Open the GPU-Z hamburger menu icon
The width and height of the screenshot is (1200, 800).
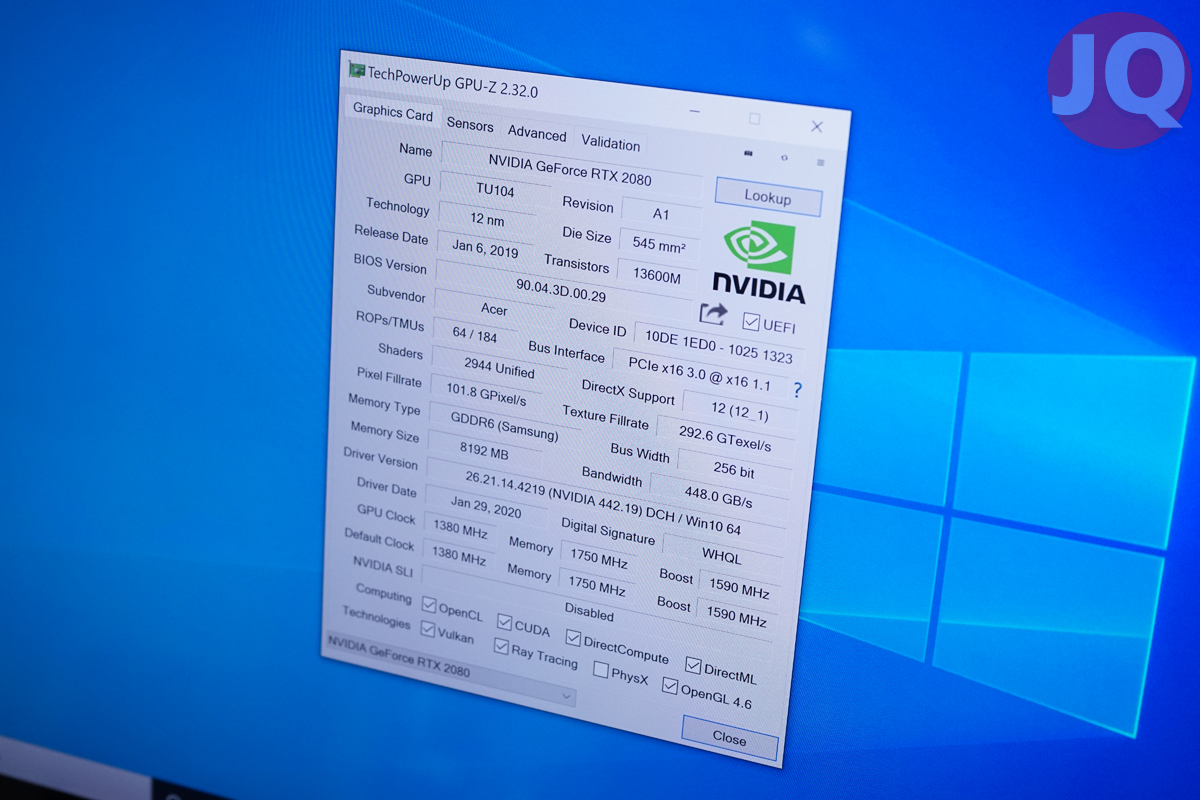pyautogui.click(x=821, y=162)
